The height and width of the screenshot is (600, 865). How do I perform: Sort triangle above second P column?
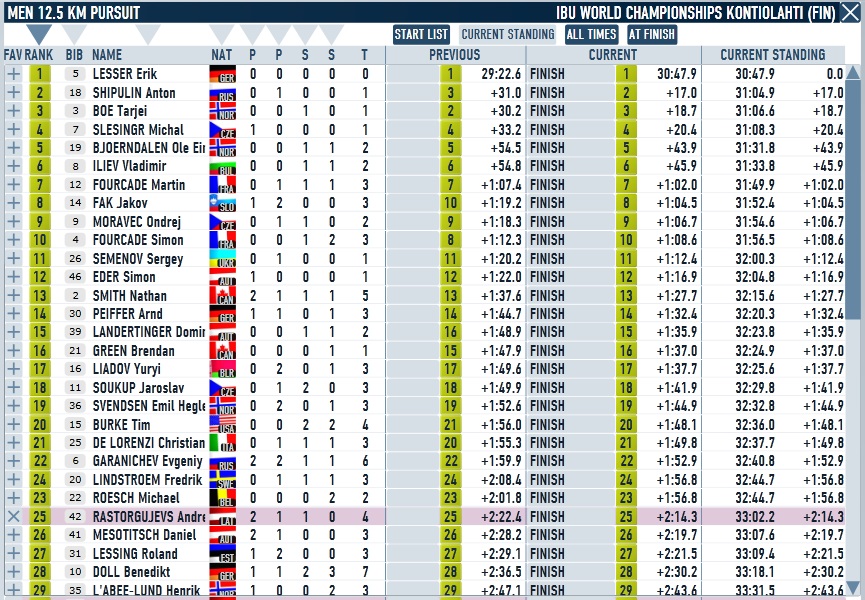click(279, 34)
